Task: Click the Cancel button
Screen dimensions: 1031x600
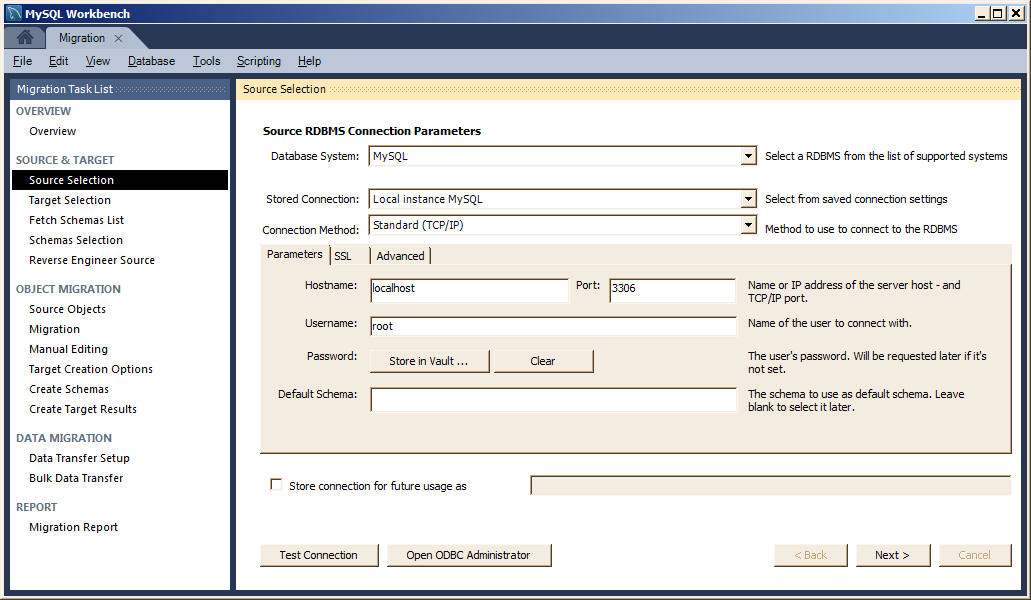Action: [974, 555]
